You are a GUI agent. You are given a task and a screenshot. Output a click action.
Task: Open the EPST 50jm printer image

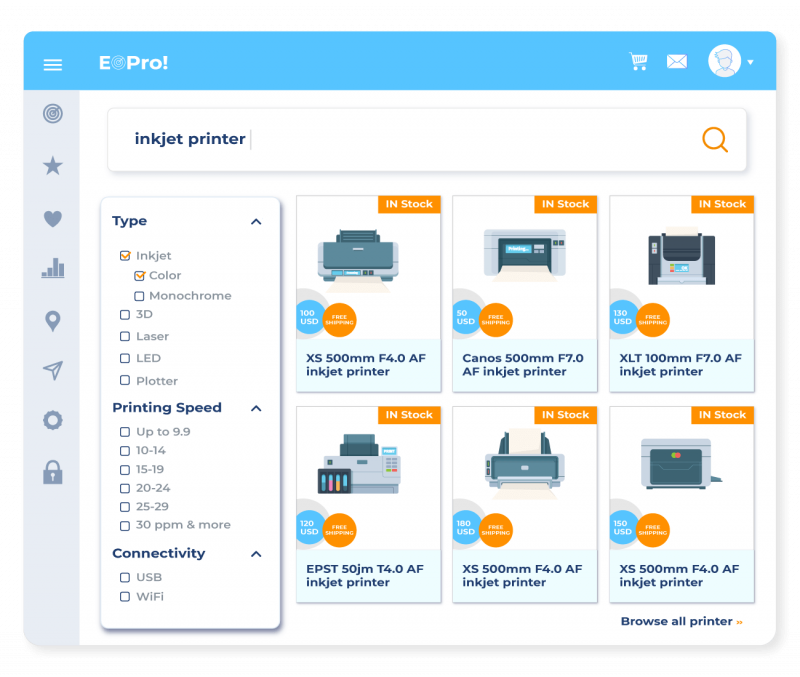click(359, 464)
